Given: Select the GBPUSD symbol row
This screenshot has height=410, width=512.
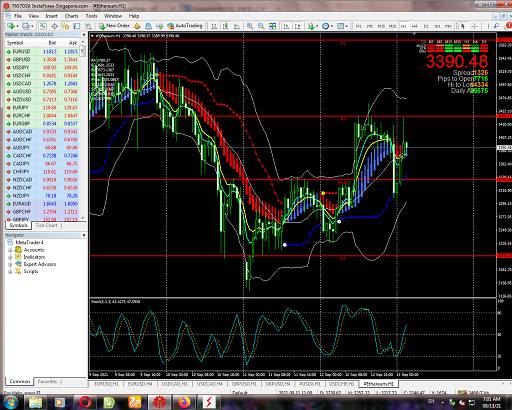Looking at the screenshot, I should (x=42, y=59).
